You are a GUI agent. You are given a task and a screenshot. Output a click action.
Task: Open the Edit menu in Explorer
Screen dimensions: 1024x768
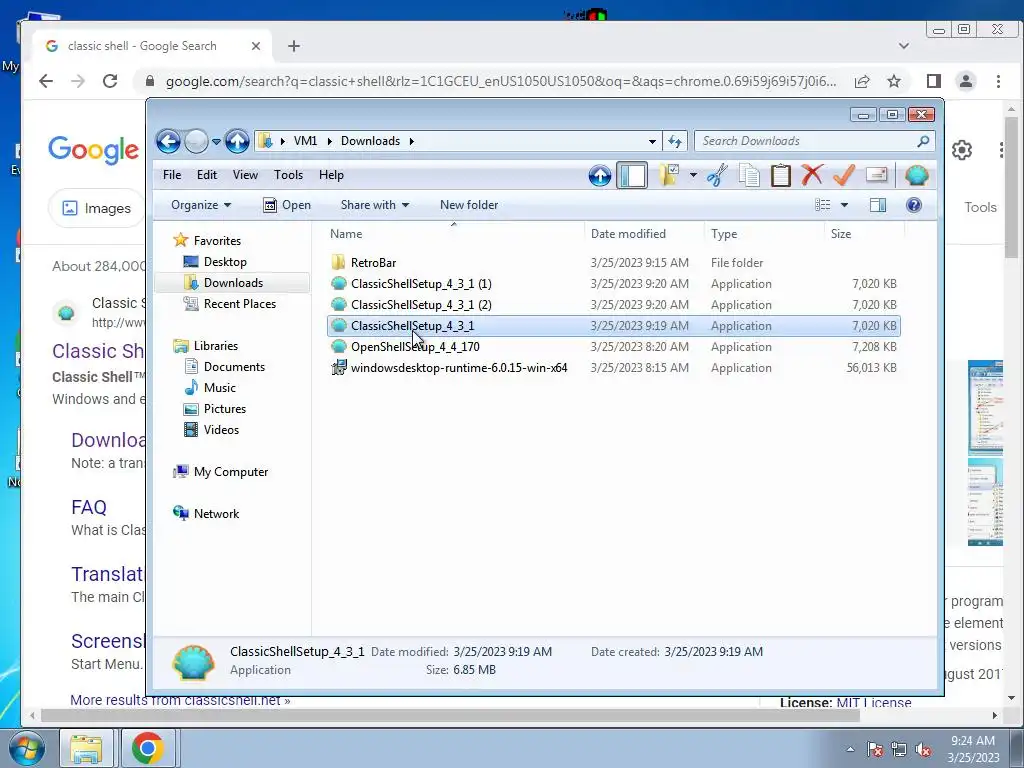click(x=206, y=175)
